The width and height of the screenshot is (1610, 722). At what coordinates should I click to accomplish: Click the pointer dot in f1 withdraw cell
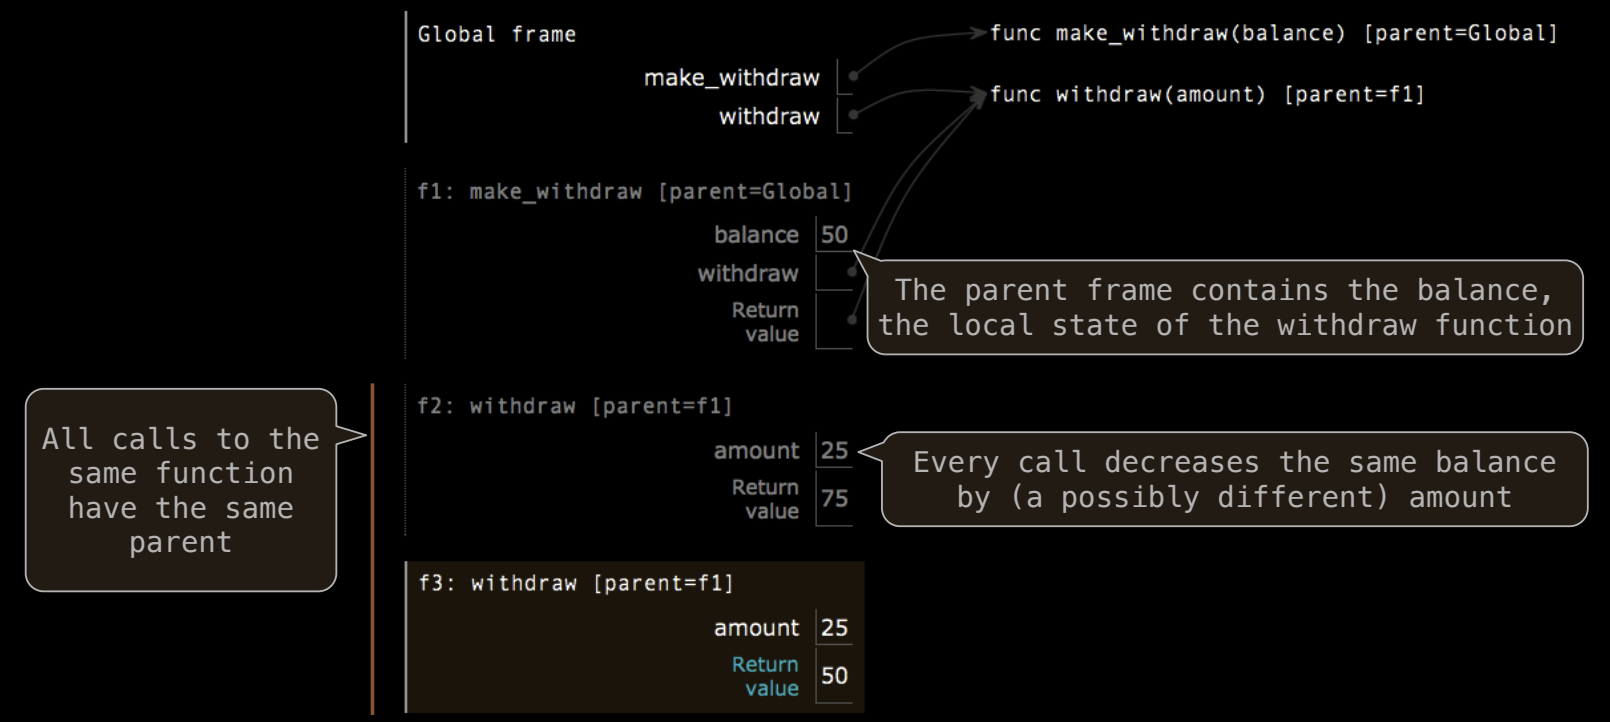pyautogui.click(x=851, y=271)
